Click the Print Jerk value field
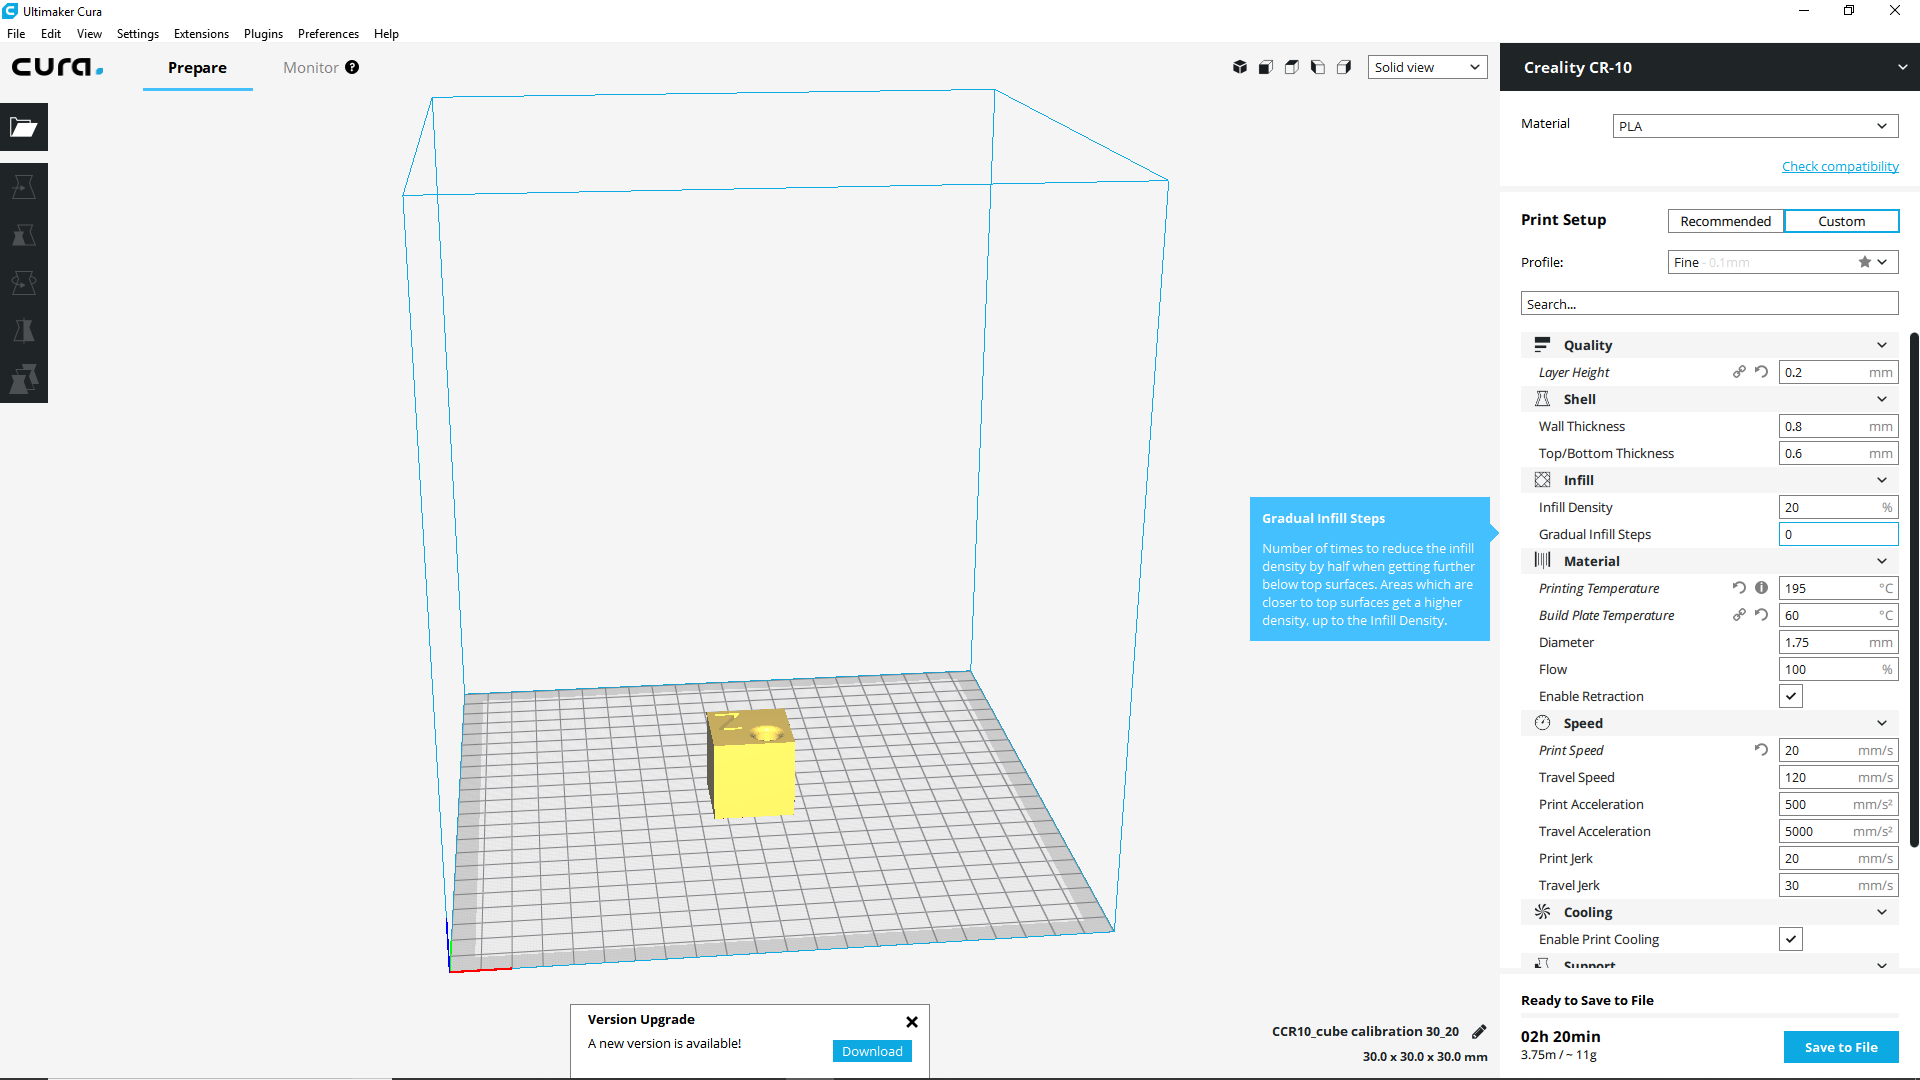Viewport: 1920px width, 1080px height. pos(1838,858)
